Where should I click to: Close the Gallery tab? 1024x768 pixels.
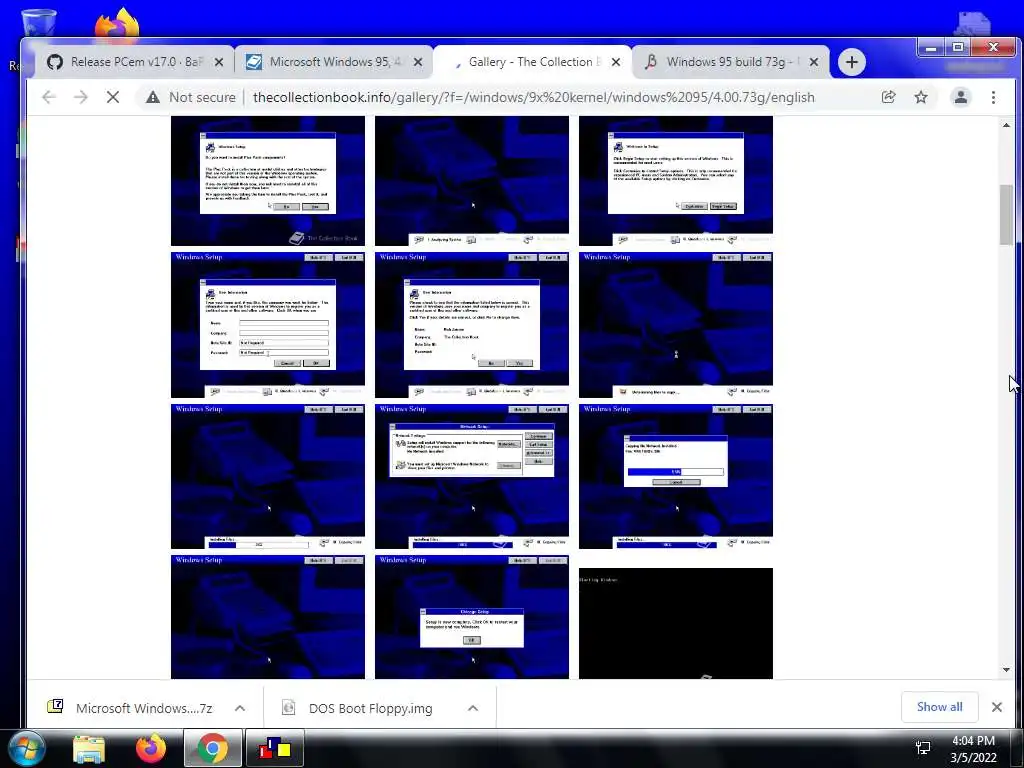[616, 62]
